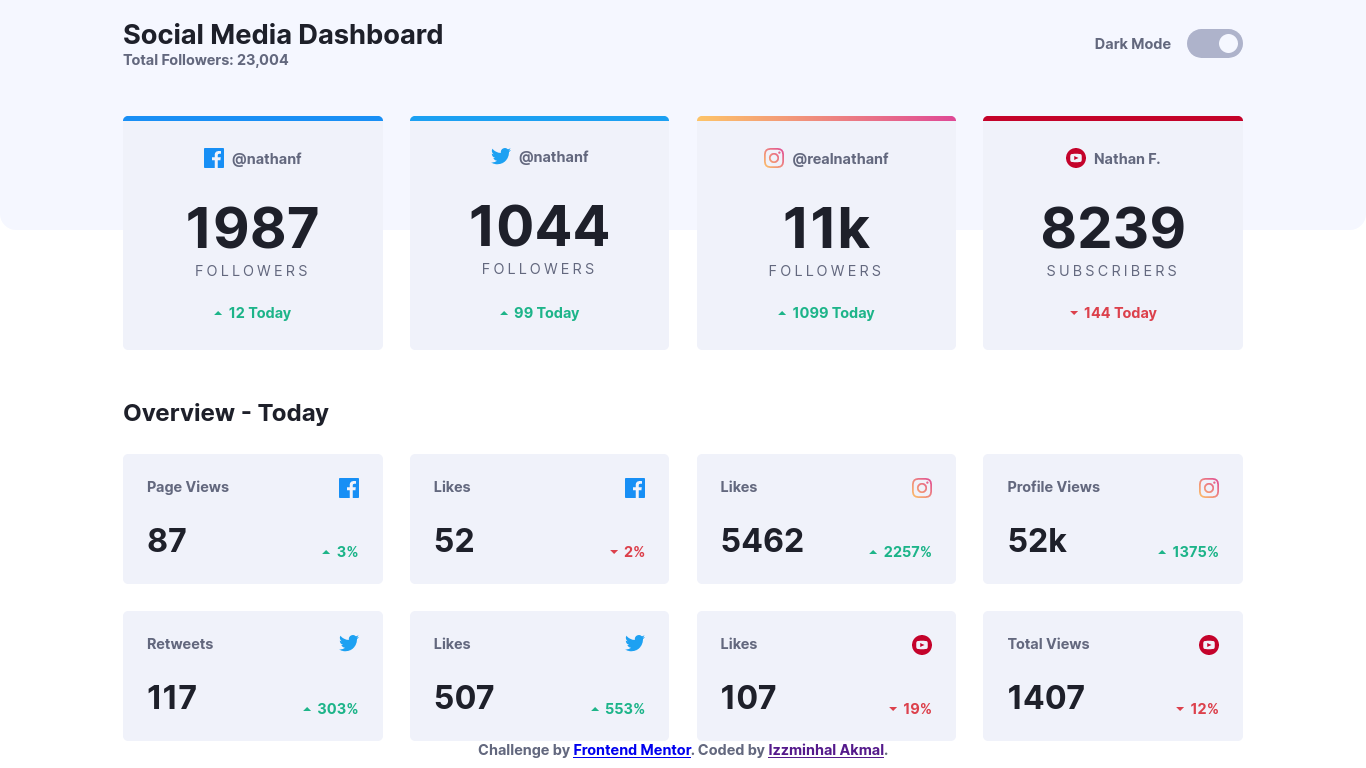Click the Twitter icon beside @nathanf

coord(501,156)
